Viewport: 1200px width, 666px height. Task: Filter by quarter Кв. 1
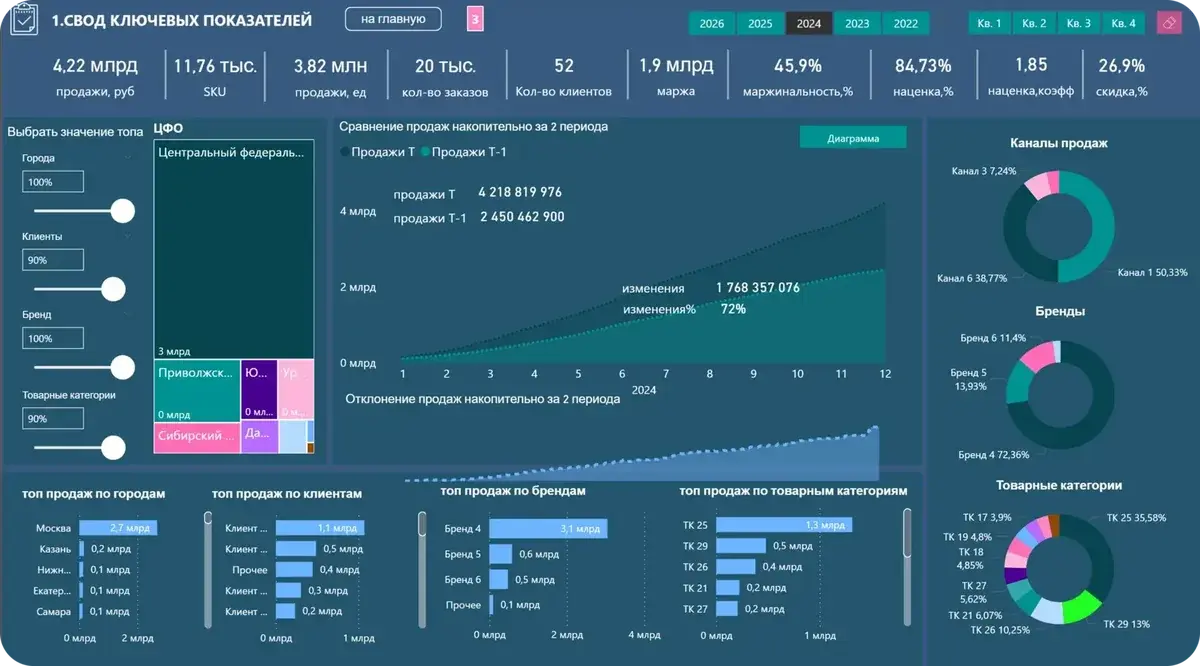click(990, 24)
